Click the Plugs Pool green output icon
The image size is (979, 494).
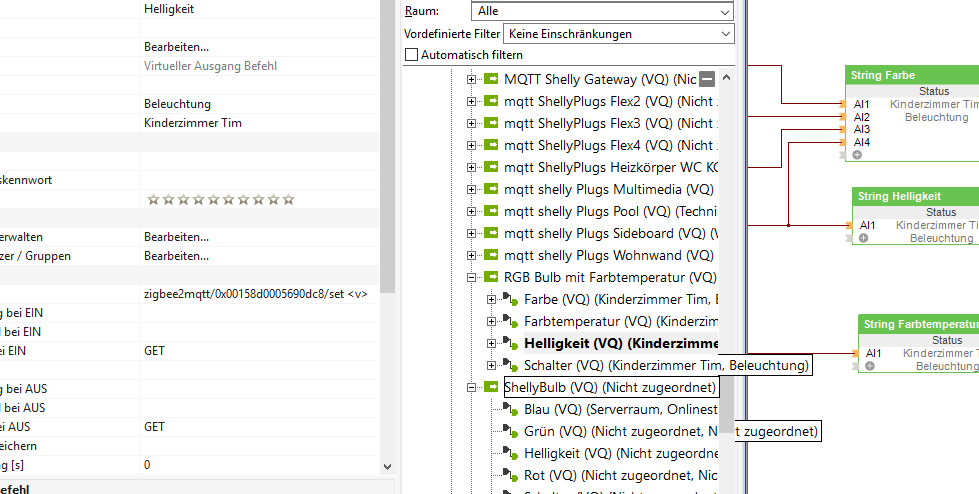[491, 211]
